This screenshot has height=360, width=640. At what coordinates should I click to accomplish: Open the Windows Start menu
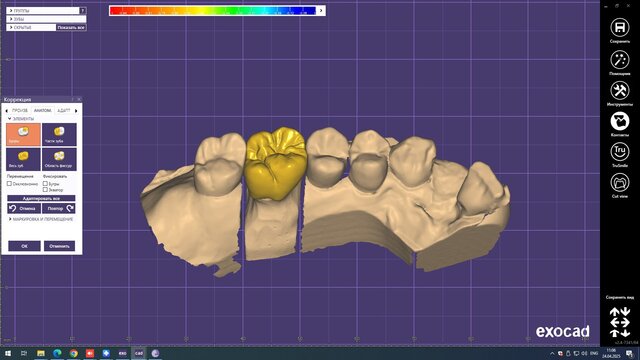click(x=8, y=353)
